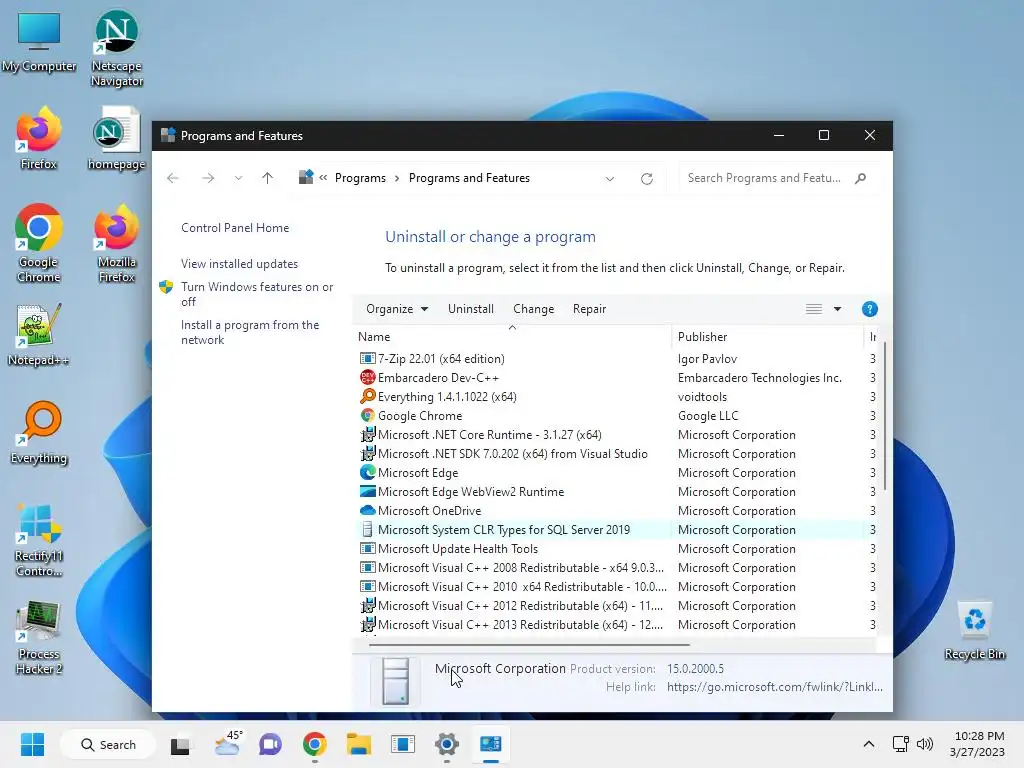This screenshot has height=768, width=1024.
Task: Expand the address bar history dropdown
Action: [x=609, y=178]
